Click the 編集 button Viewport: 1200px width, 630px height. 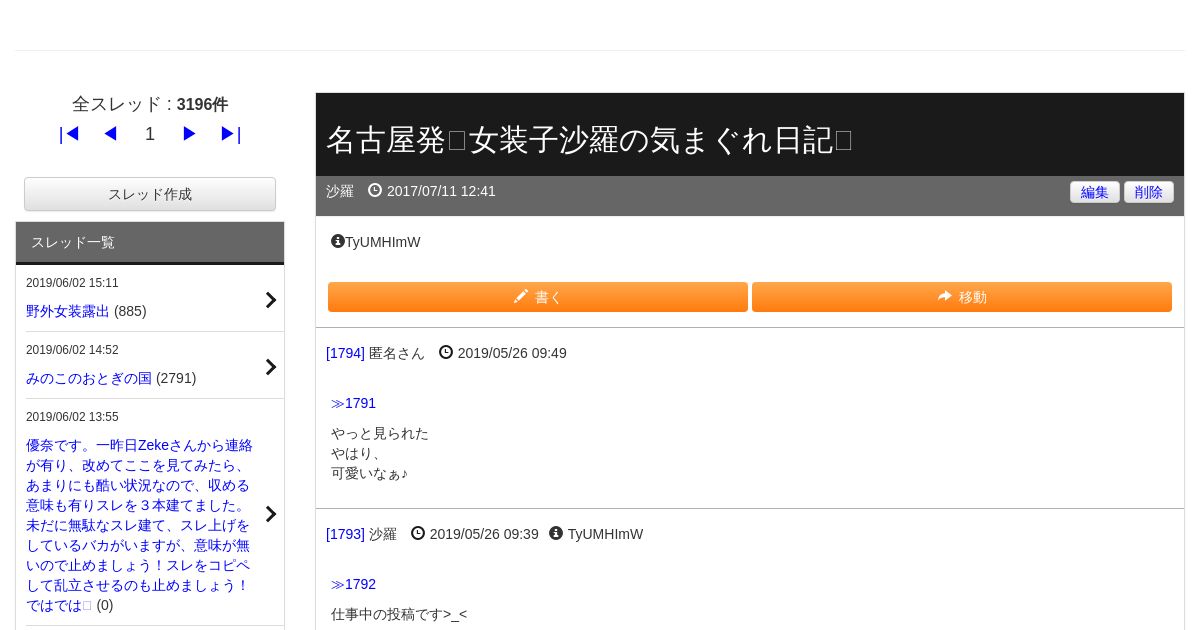click(1095, 192)
